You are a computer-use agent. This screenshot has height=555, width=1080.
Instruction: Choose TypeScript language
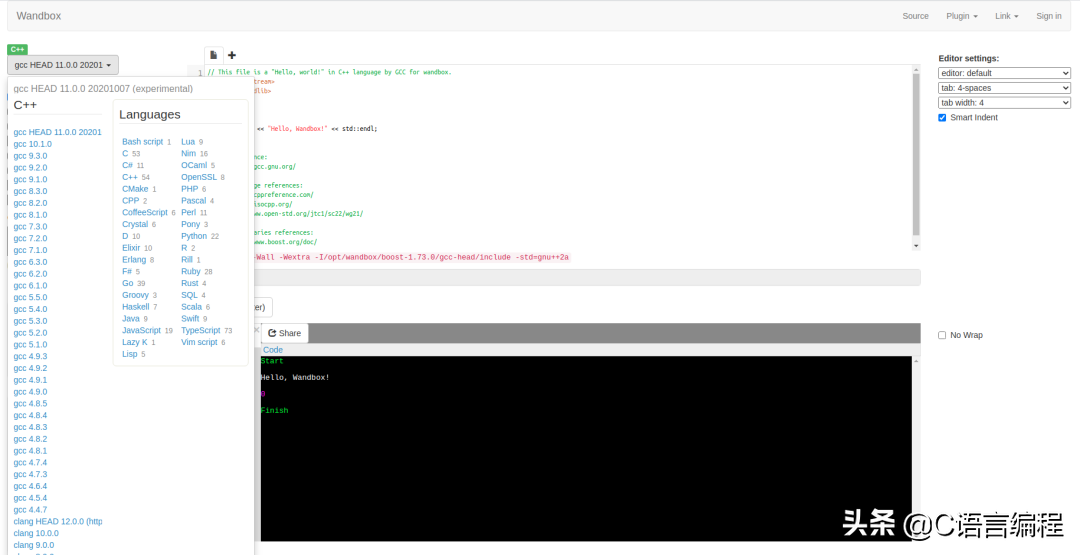point(200,331)
